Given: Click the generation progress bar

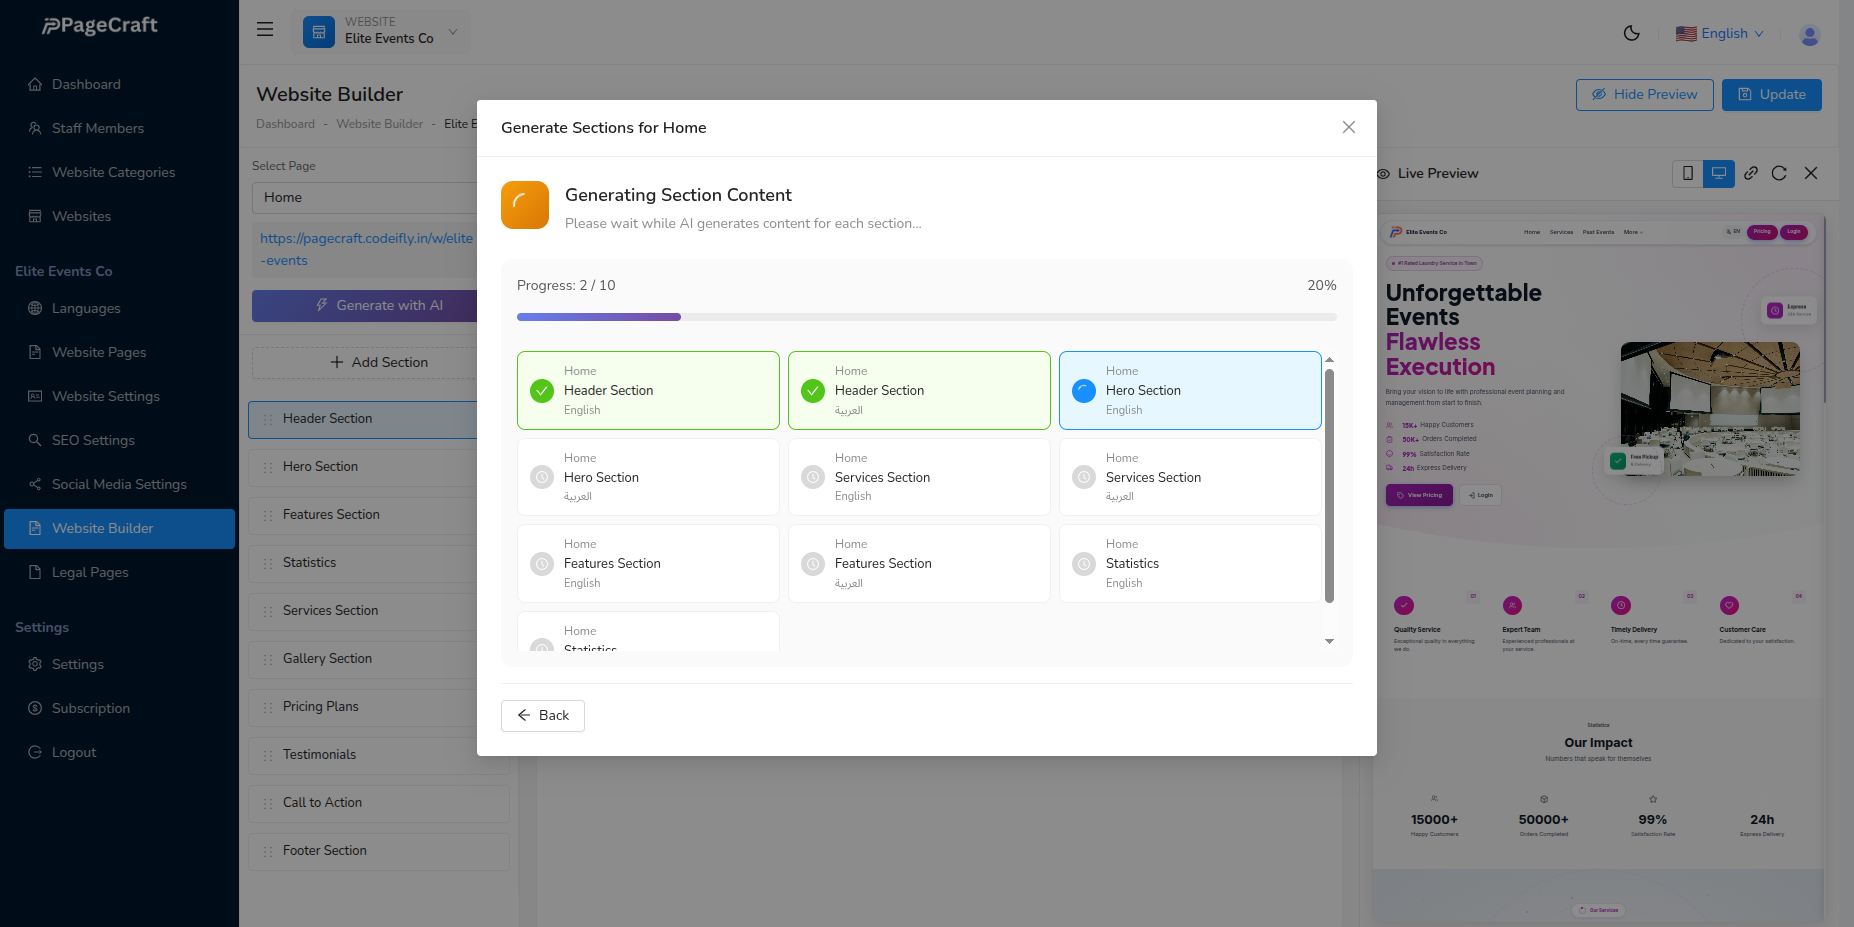Looking at the screenshot, I should (926, 317).
